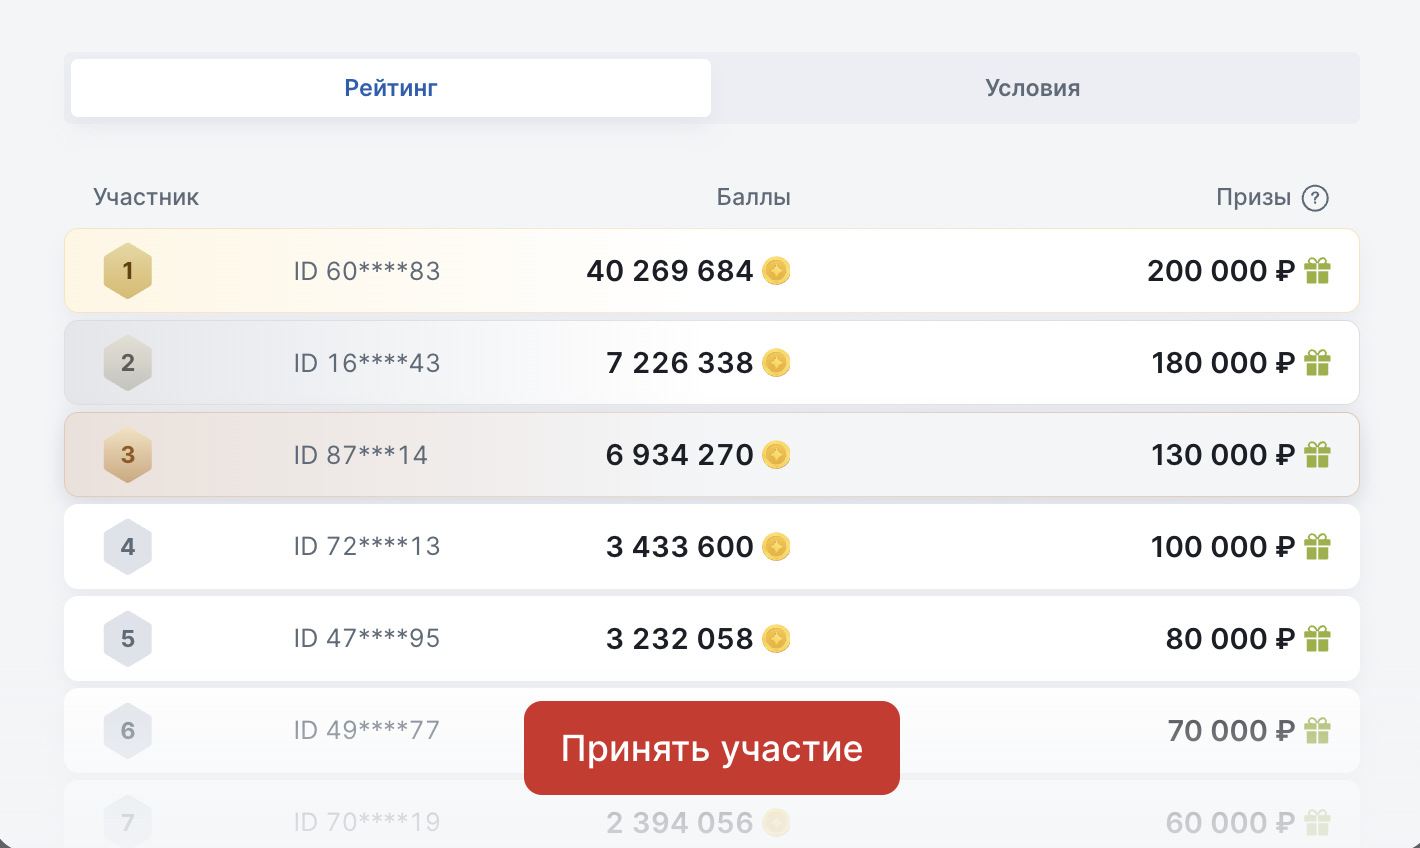Screen dimensions: 1420x848
Task: Click gift icon beside 130 000 ₽ prize
Action: (1318, 455)
